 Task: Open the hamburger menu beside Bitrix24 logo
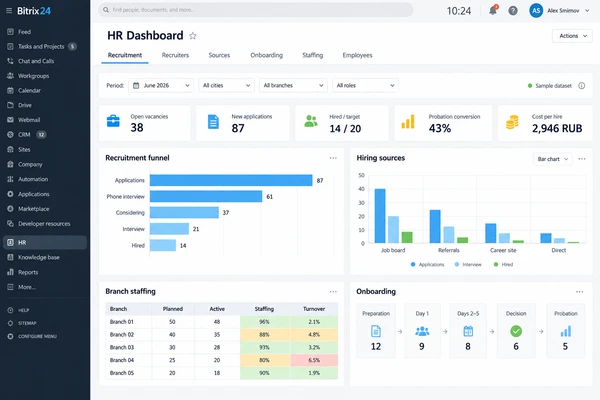coord(9,11)
